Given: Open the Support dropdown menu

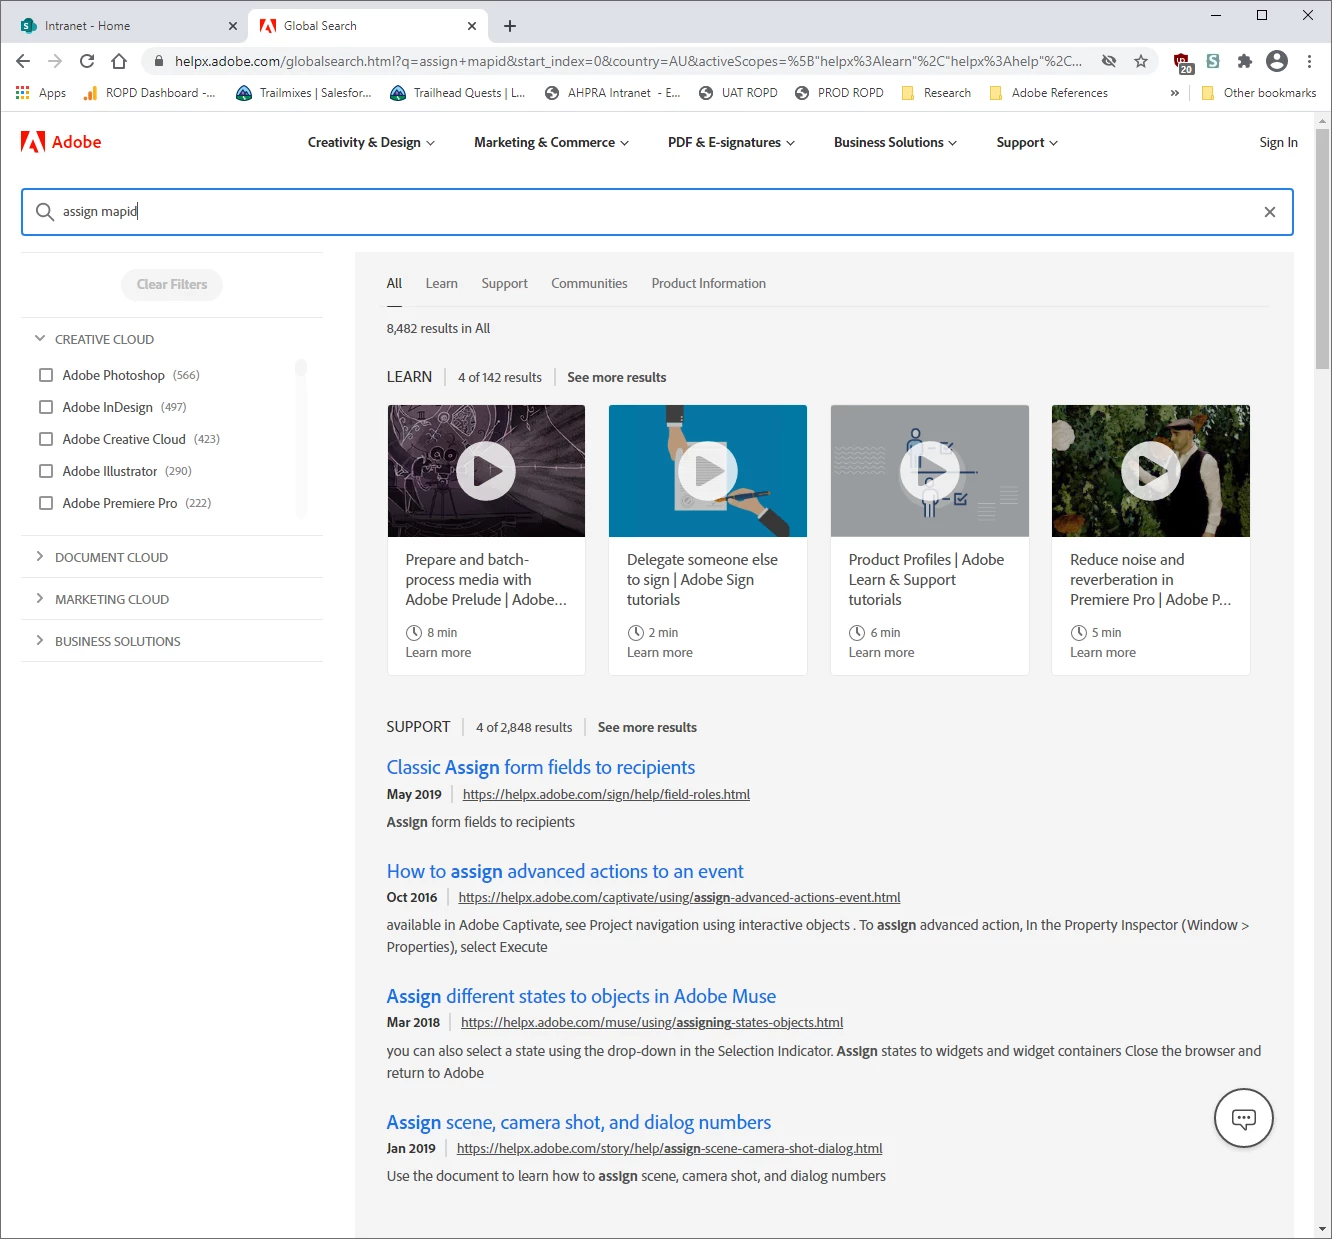Looking at the screenshot, I should click(1027, 142).
